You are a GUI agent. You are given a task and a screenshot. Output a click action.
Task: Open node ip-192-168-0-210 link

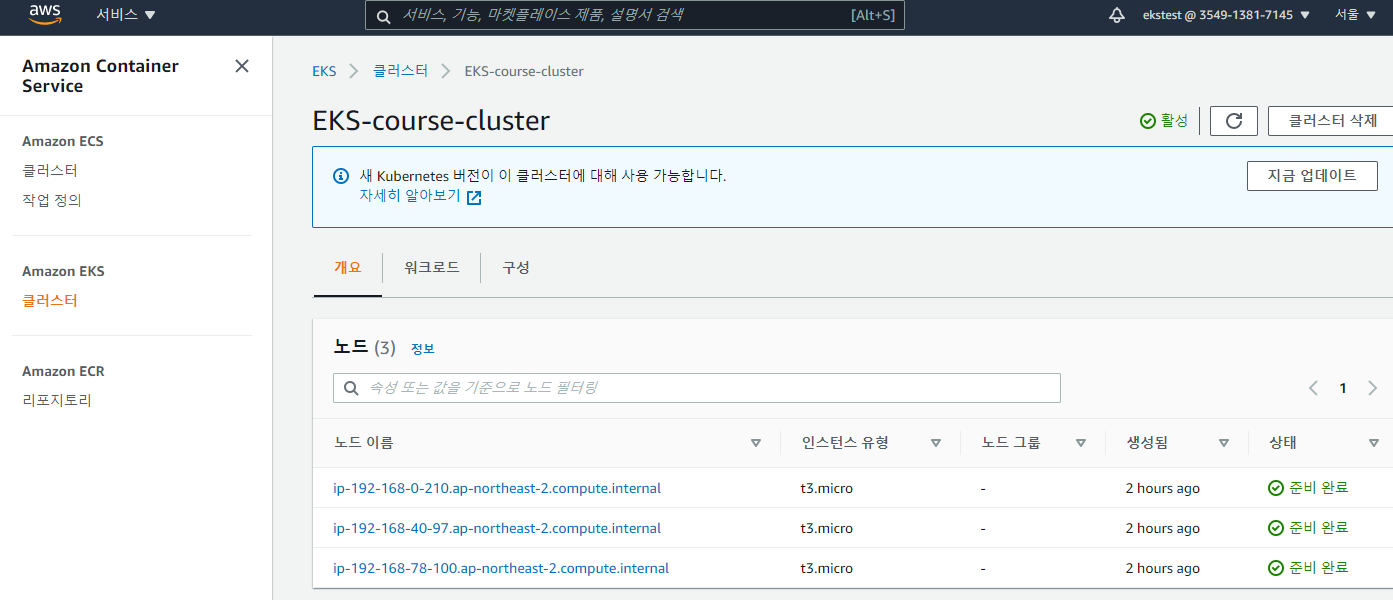tap(497, 488)
